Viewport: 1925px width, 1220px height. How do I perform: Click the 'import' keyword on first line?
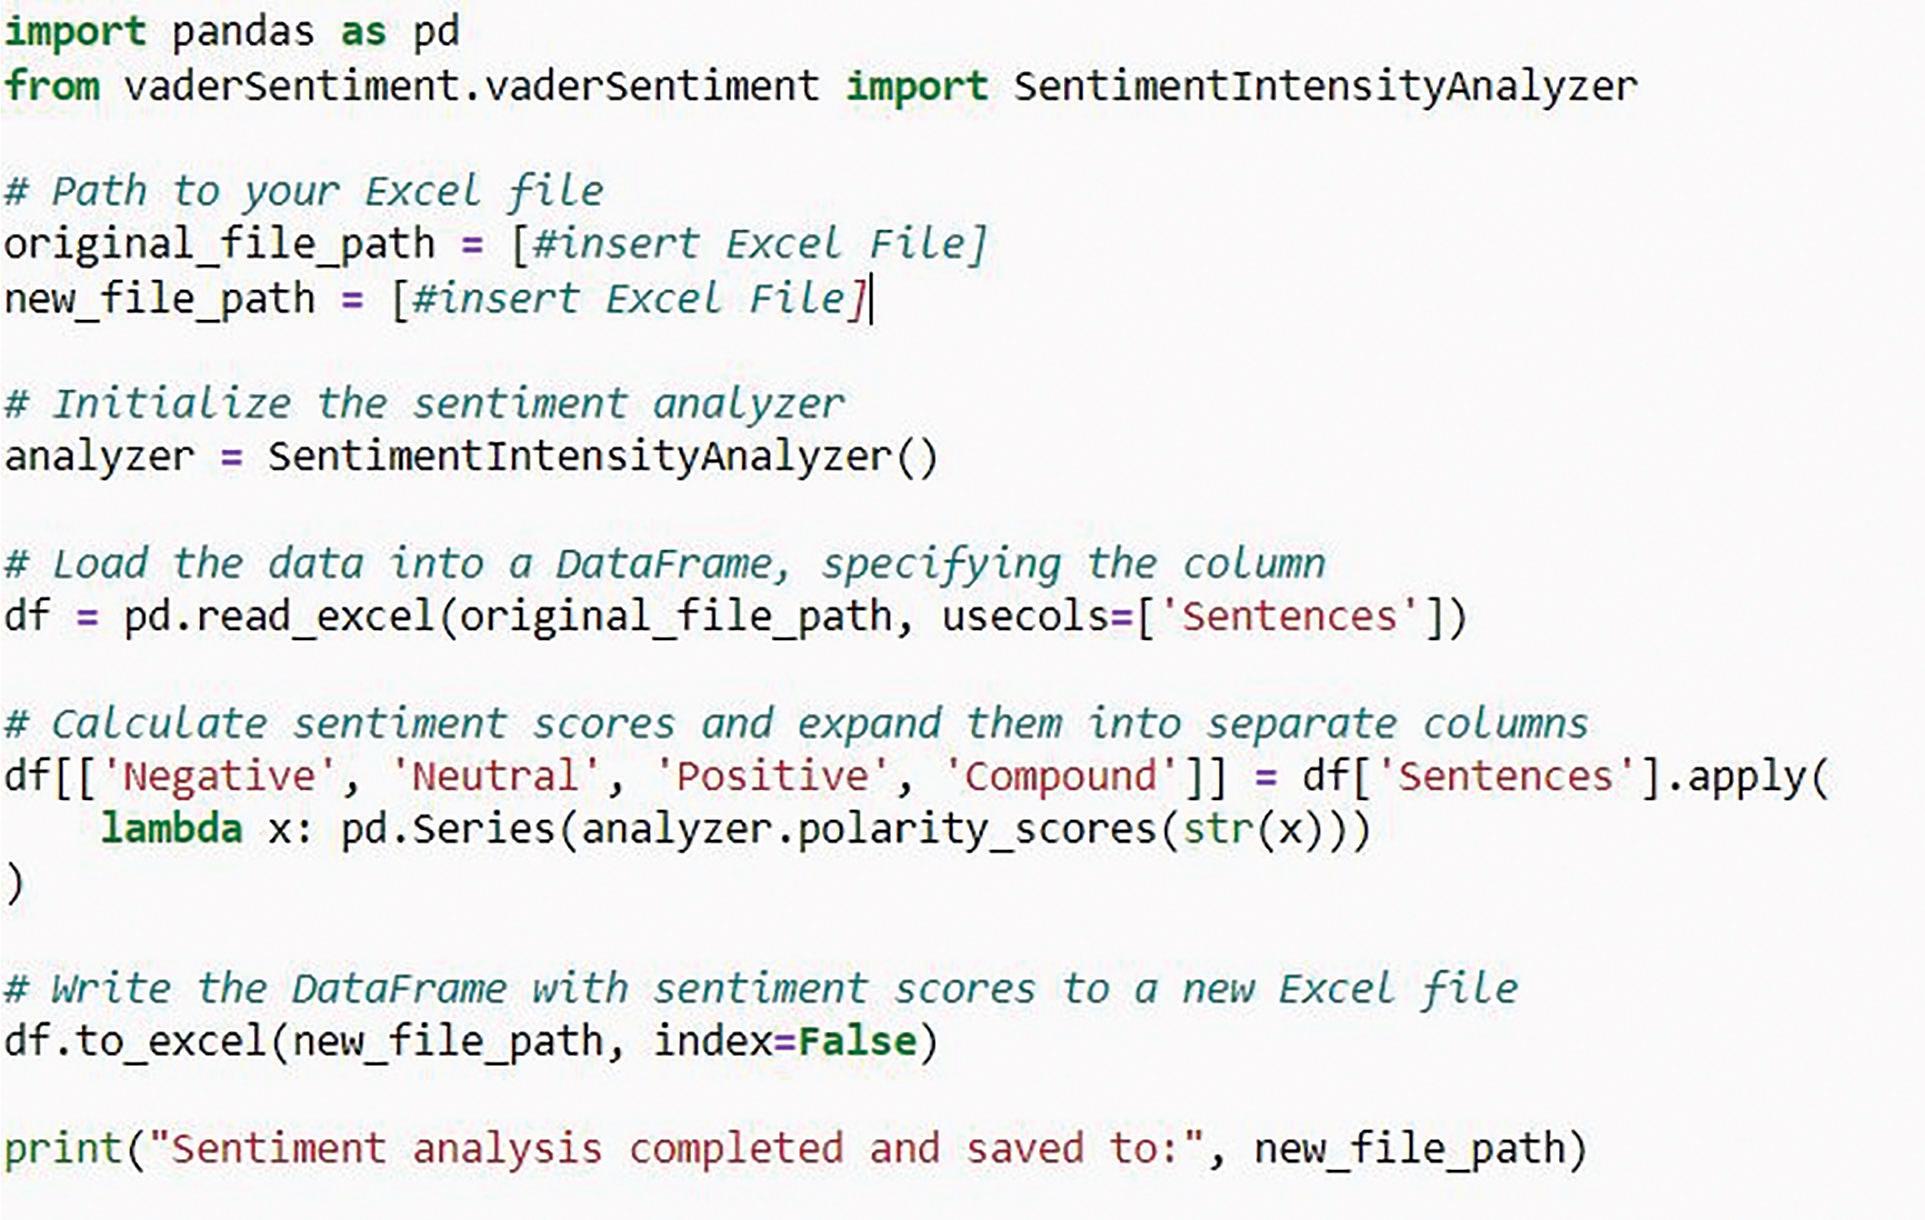[x=74, y=32]
